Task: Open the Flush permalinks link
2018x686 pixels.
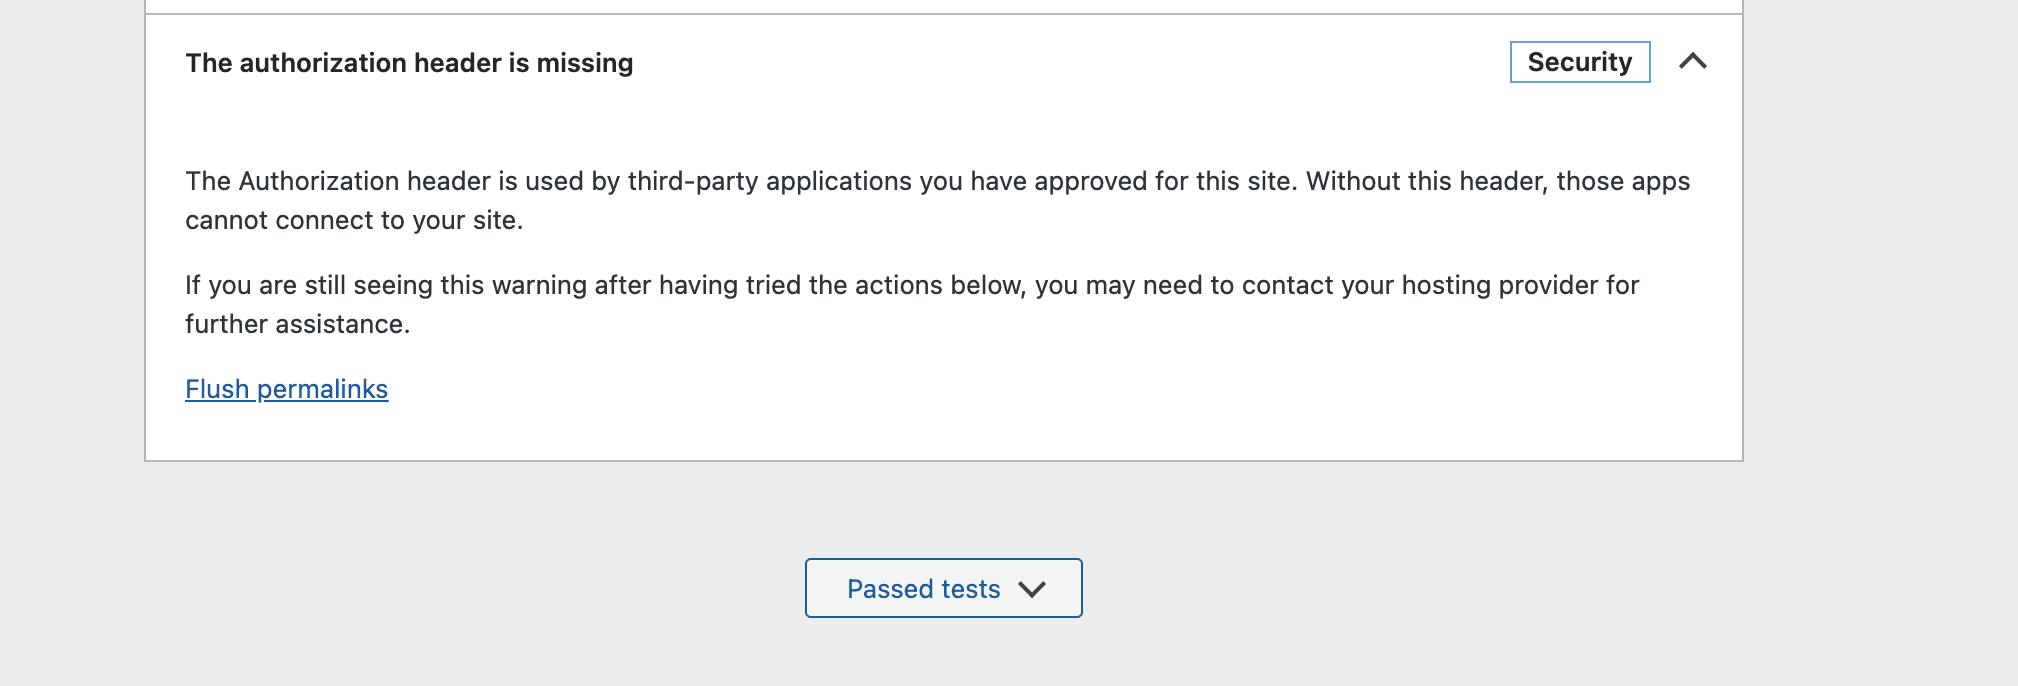Action: click(286, 389)
